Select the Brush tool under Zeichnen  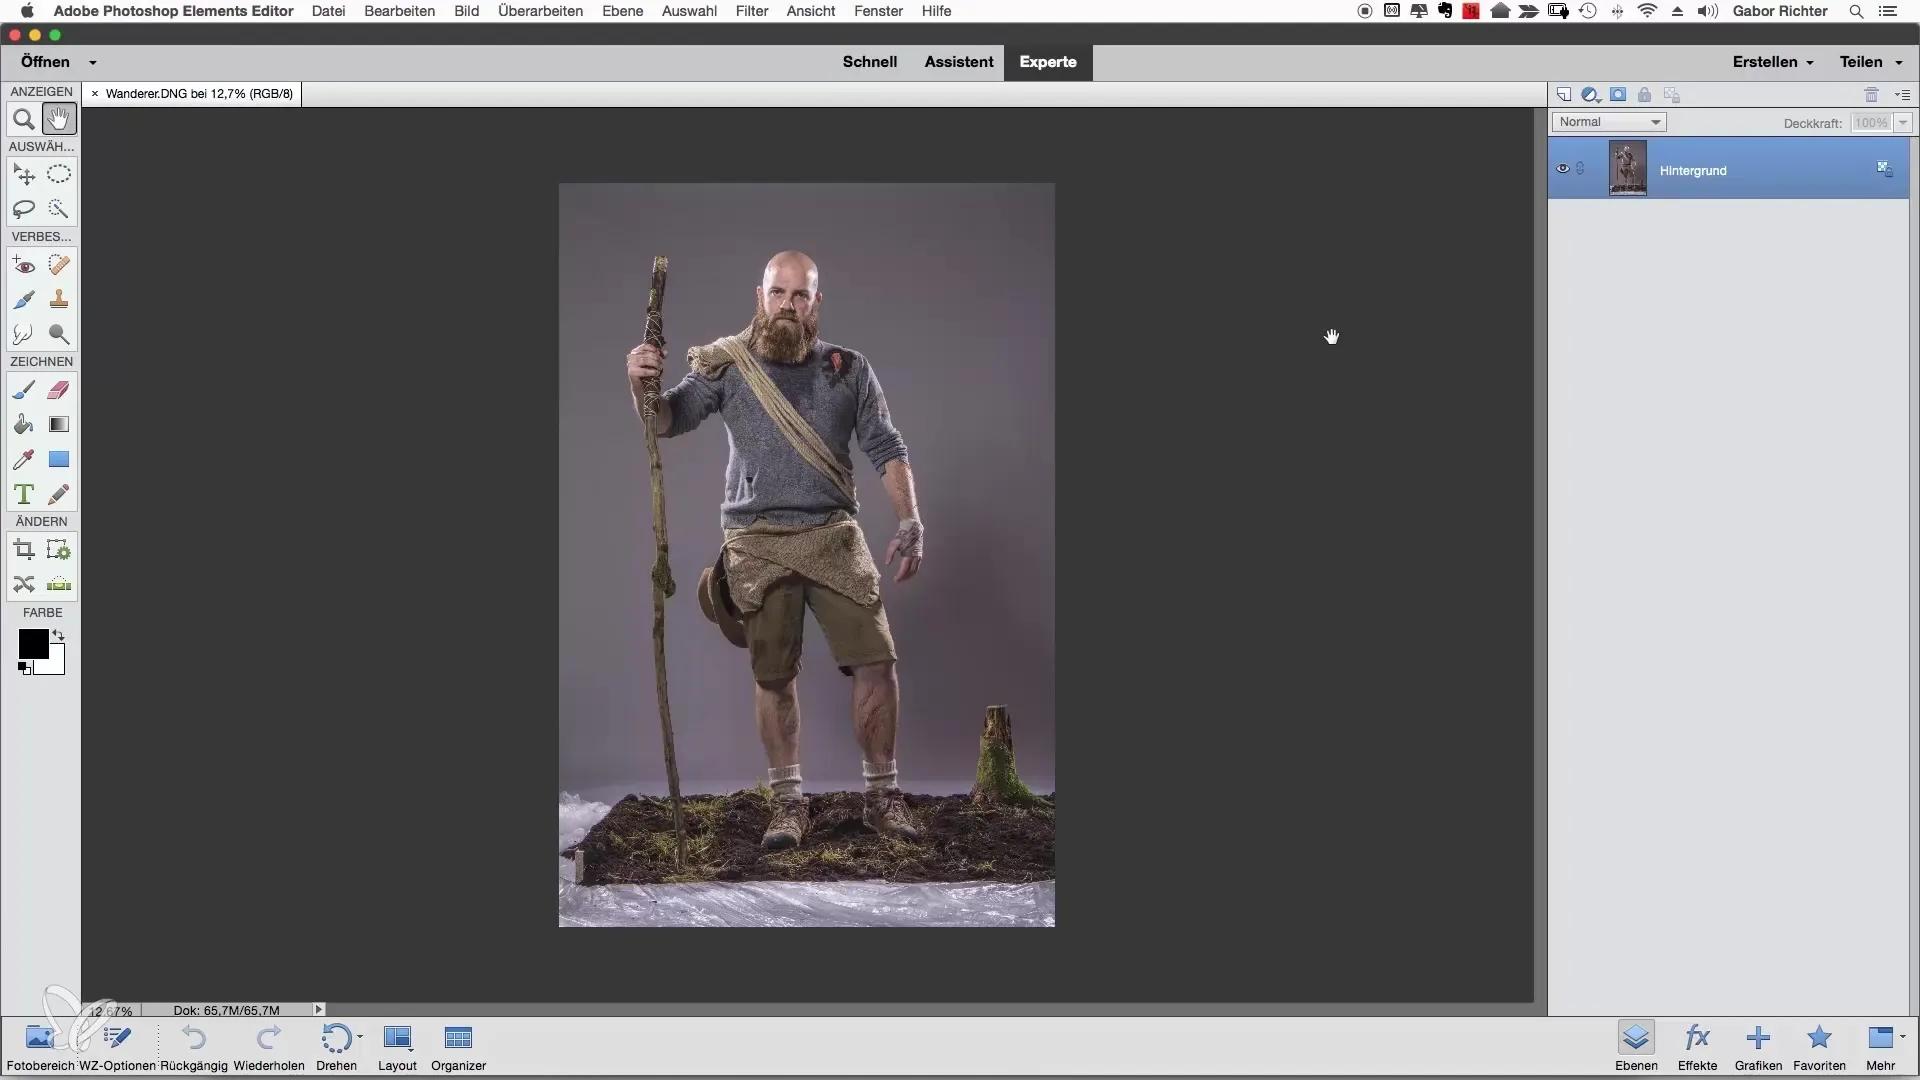(24, 390)
